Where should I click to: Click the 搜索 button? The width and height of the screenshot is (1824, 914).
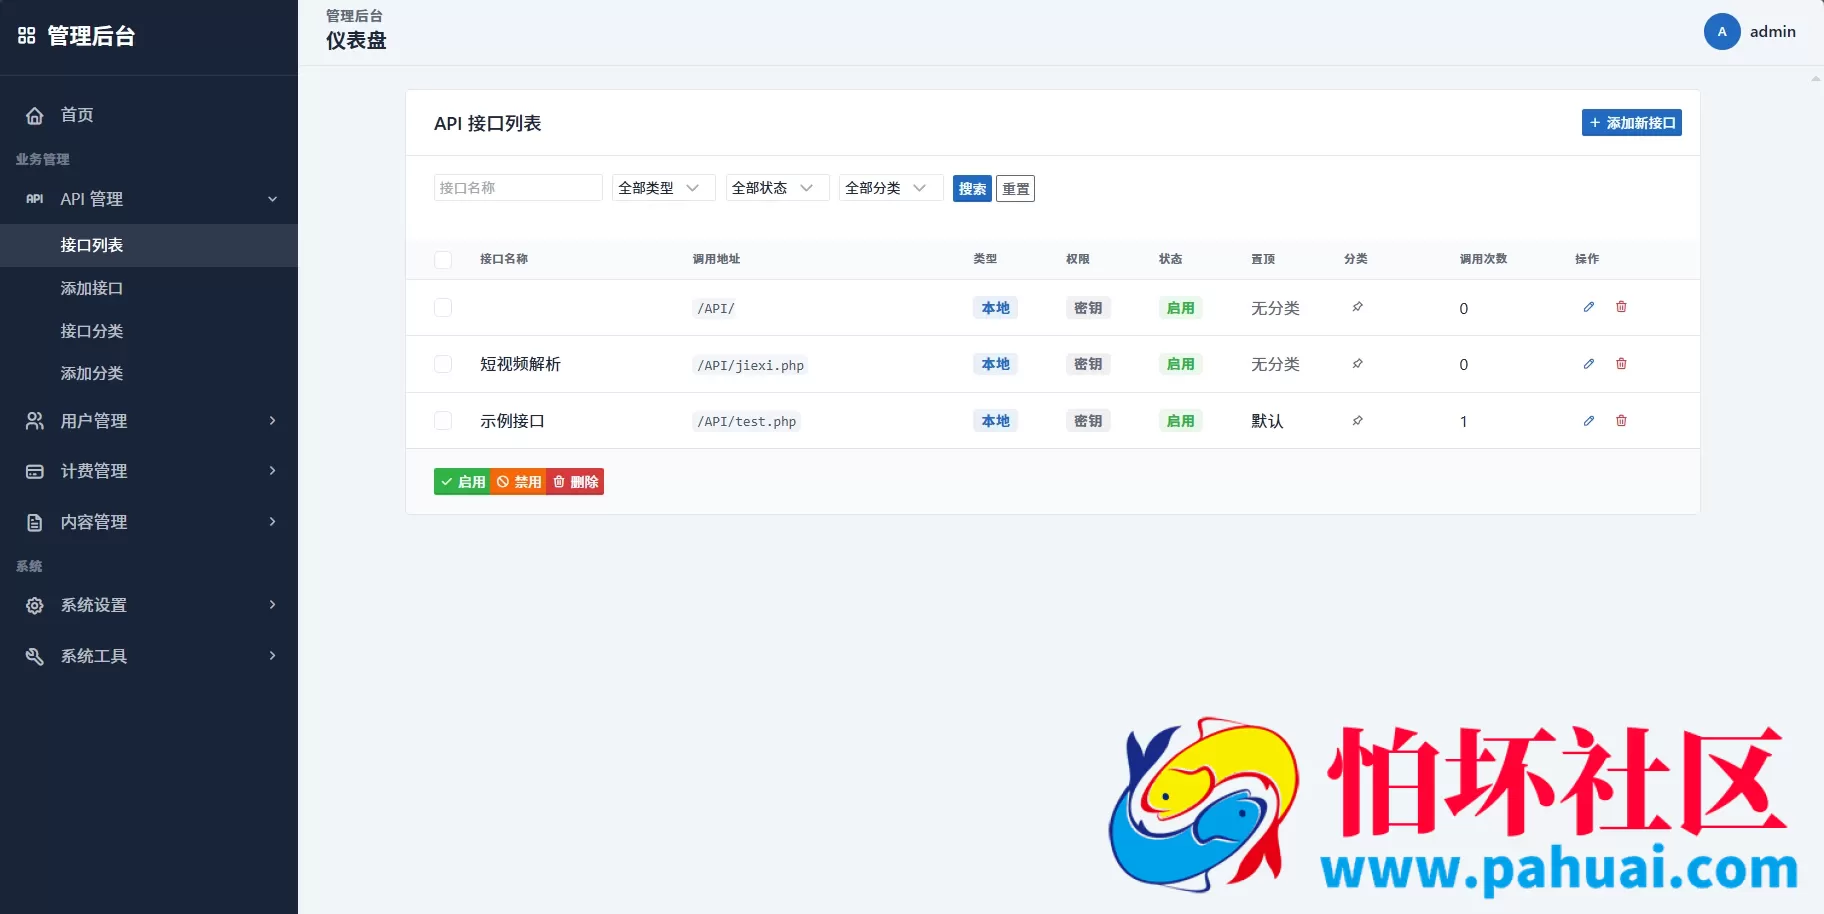[x=972, y=189]
